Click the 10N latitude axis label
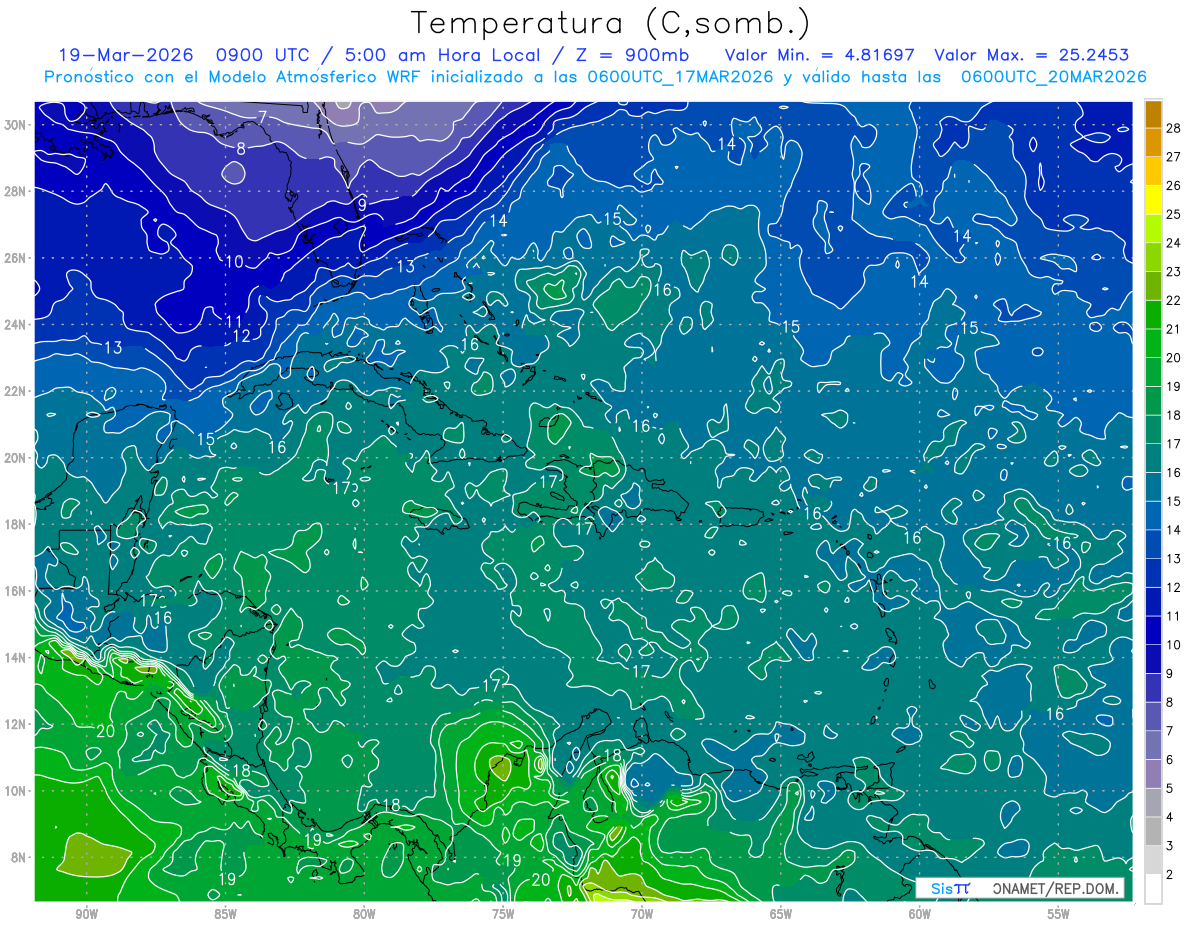 [x=17, y=791]
